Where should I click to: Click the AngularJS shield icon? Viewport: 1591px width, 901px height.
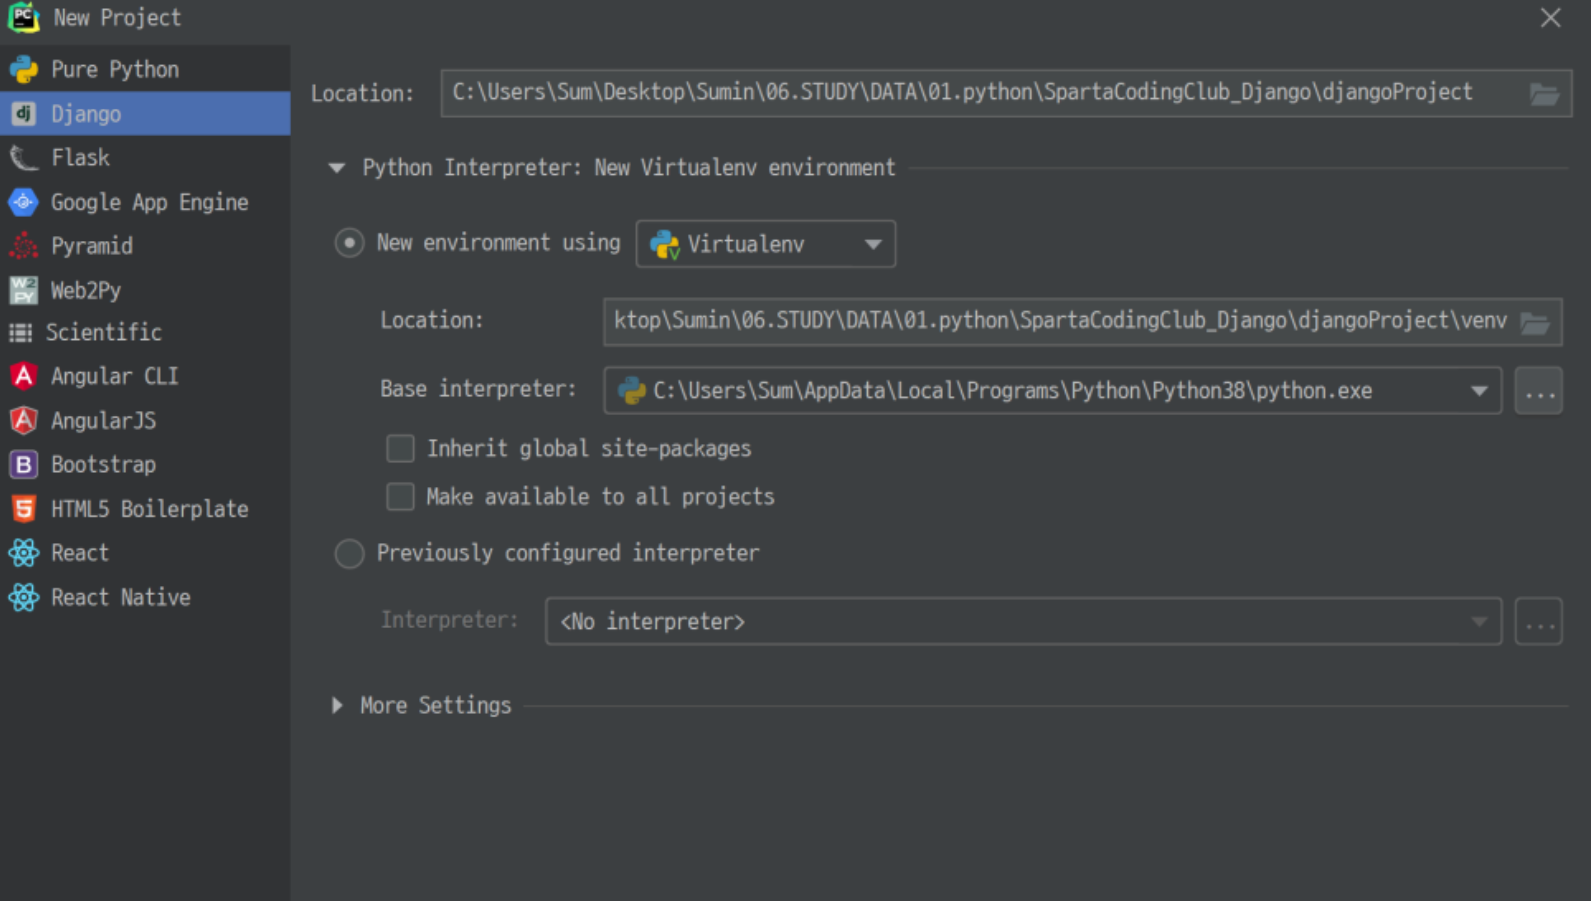(24, 420)
